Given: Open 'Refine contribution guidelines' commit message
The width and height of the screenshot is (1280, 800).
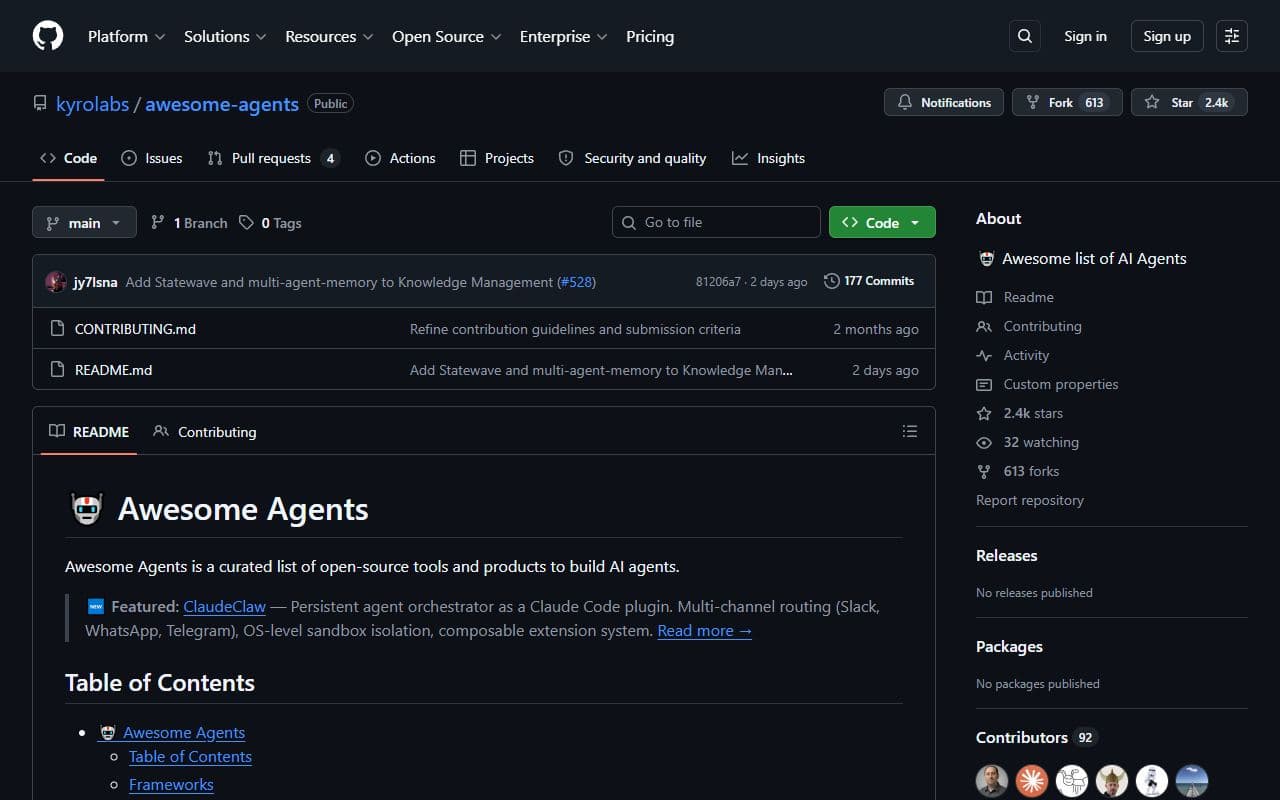Looking at the screenshot, I should point(575,329).
